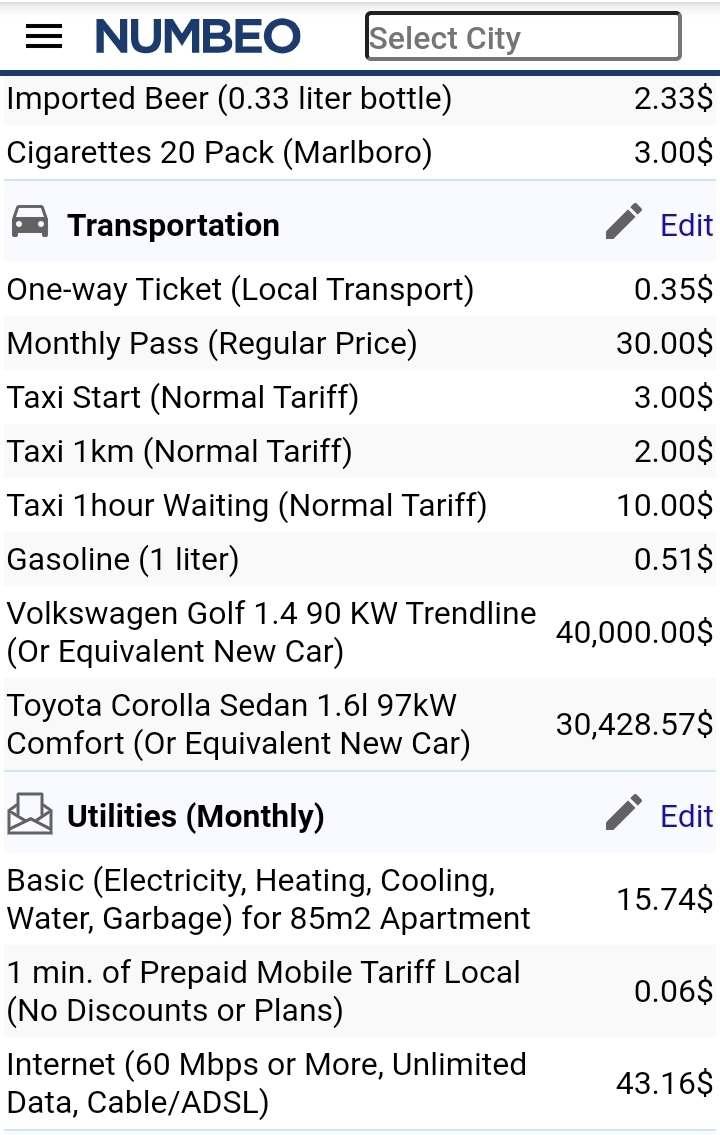Open Edit link for Utilities (Monthly)
720x1135 pixels.
tap(687, 817)
